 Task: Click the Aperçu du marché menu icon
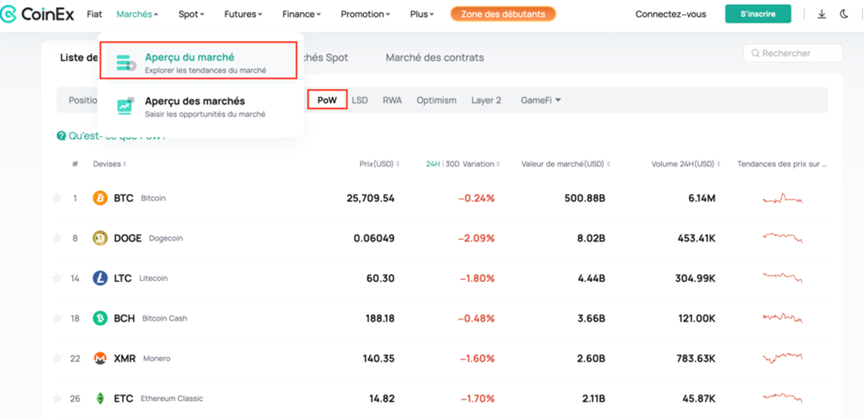pos(126,63)
